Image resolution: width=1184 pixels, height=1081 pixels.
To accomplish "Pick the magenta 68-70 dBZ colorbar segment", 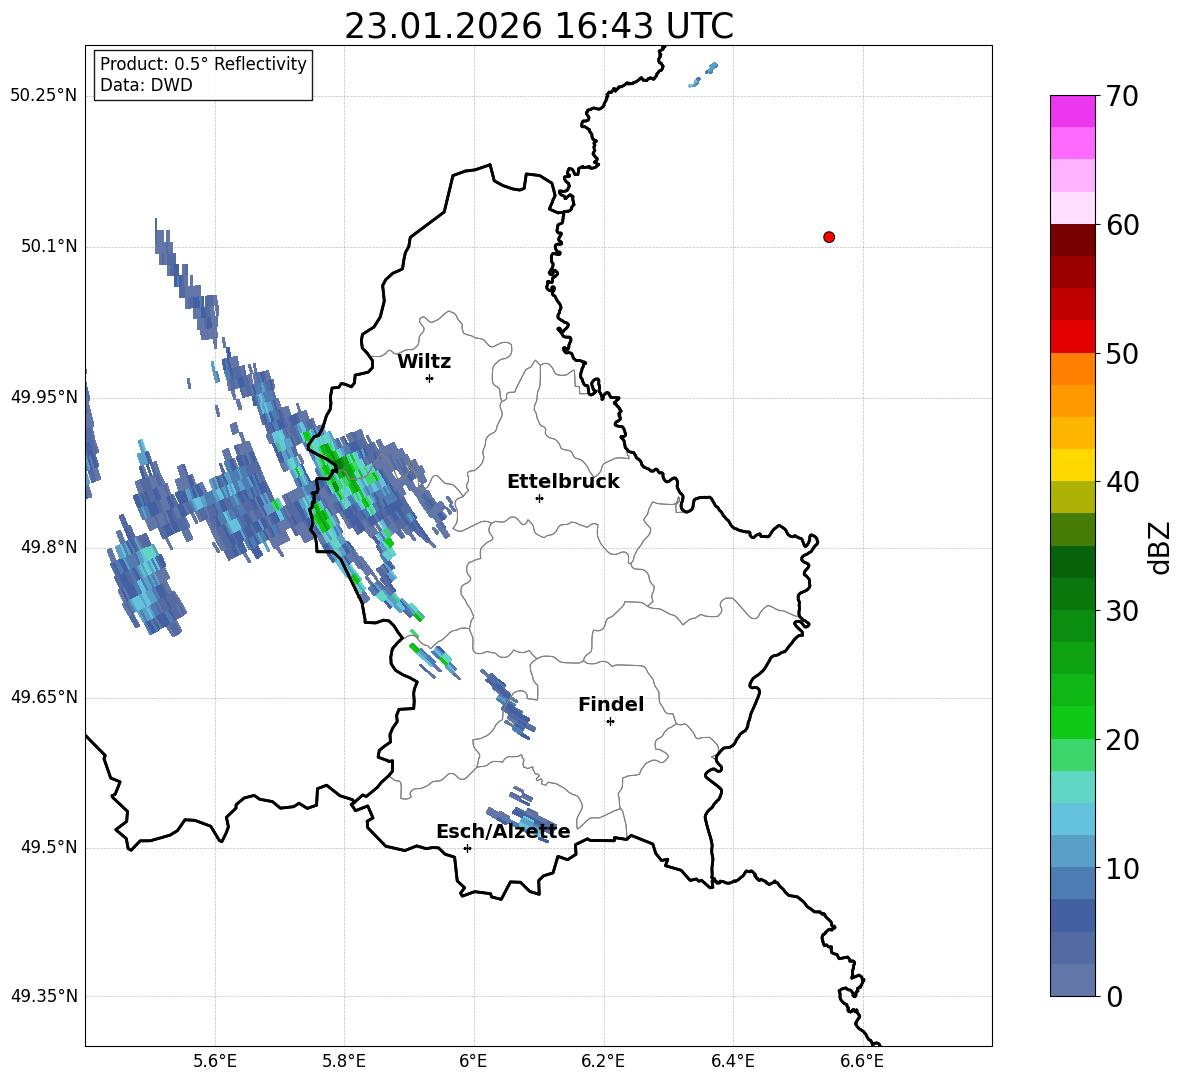I will tap(1072, 112).
